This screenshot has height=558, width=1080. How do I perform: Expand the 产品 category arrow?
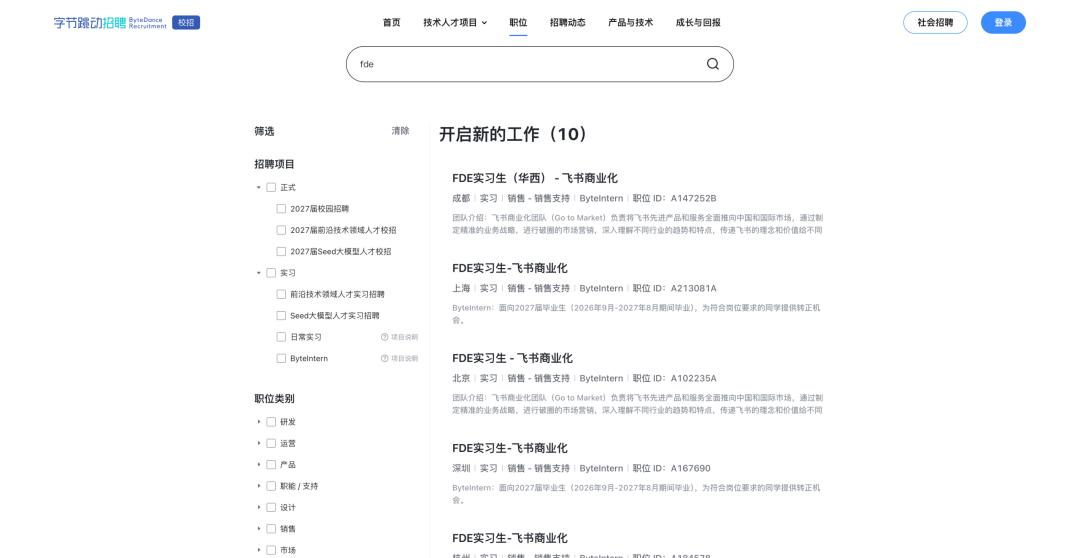tap(259, 464)
